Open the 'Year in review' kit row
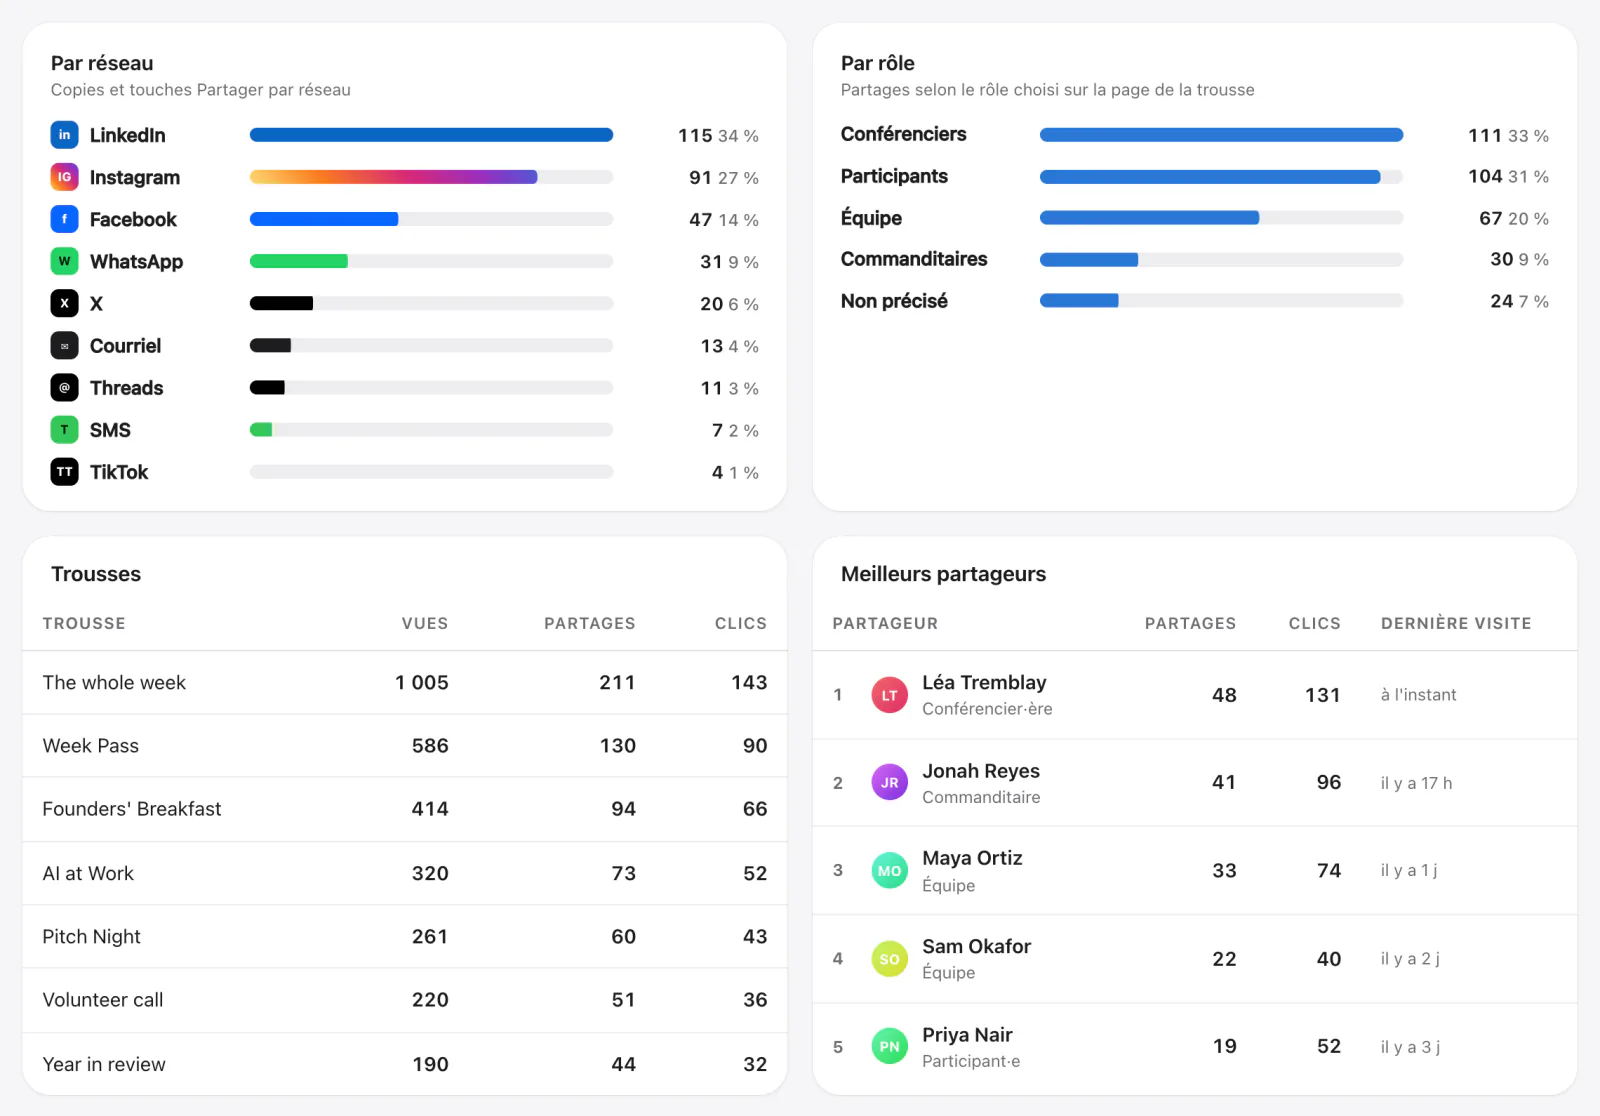This screenshot has width=1600, height=1116. point(405,1064)
